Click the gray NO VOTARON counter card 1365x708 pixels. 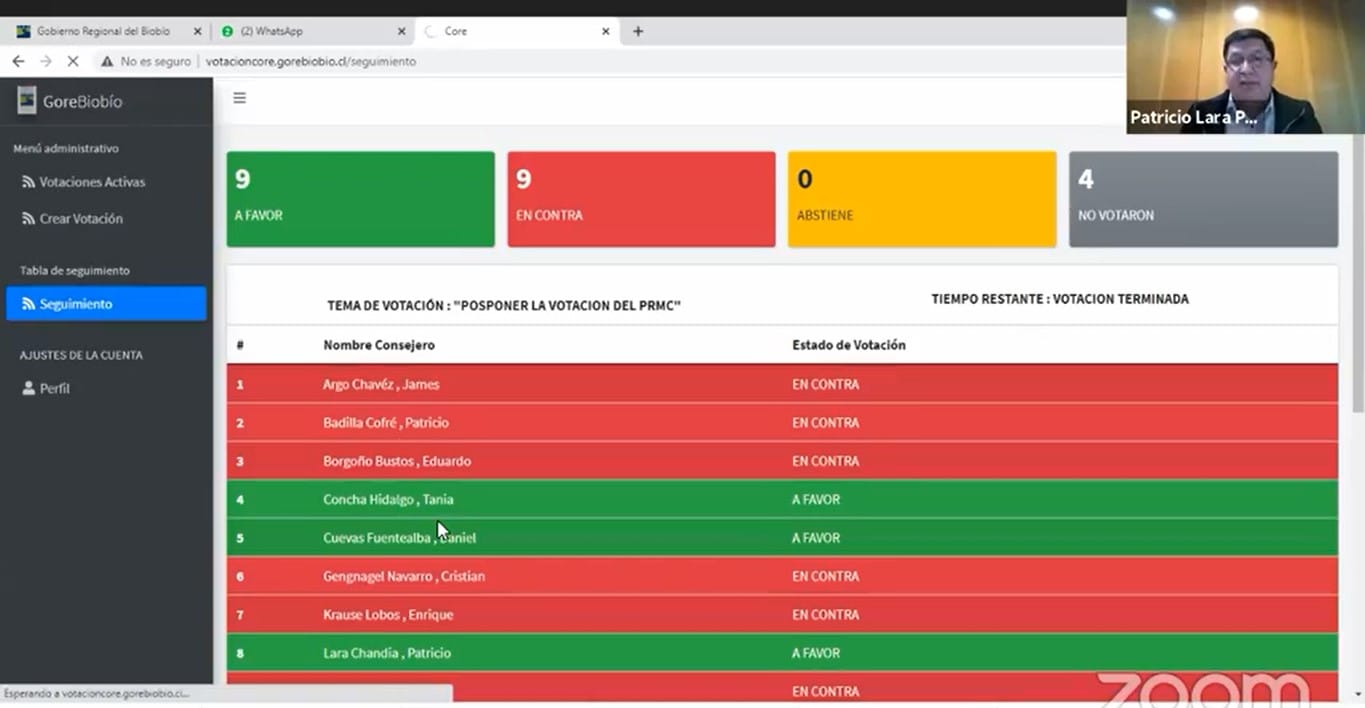pyautogui.click(x=1203, y=199)
